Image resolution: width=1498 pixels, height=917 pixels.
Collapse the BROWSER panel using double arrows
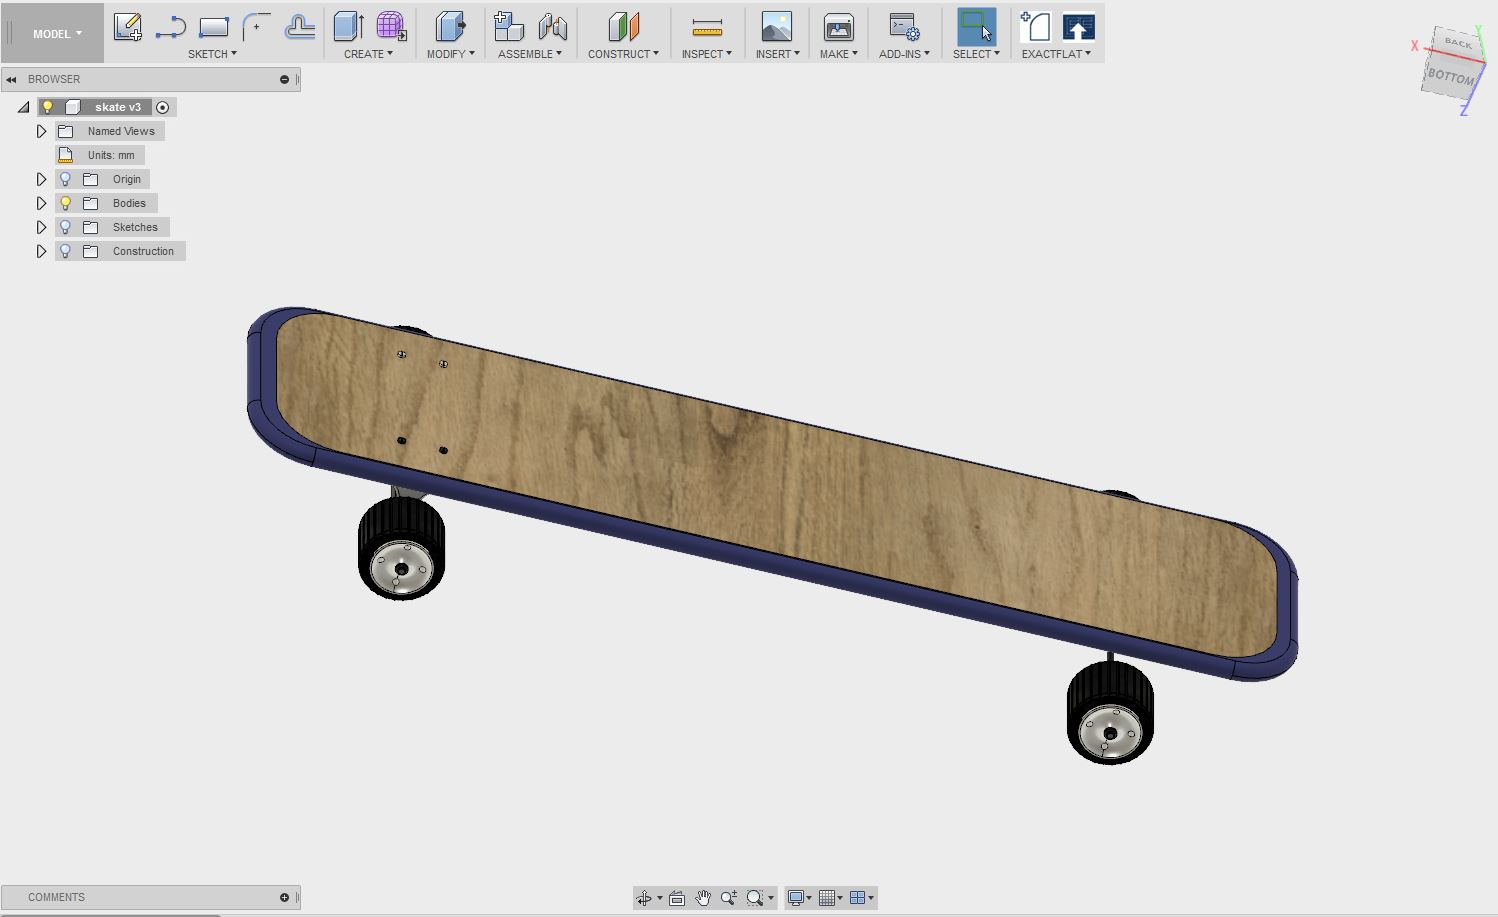[x=12, y=79]
